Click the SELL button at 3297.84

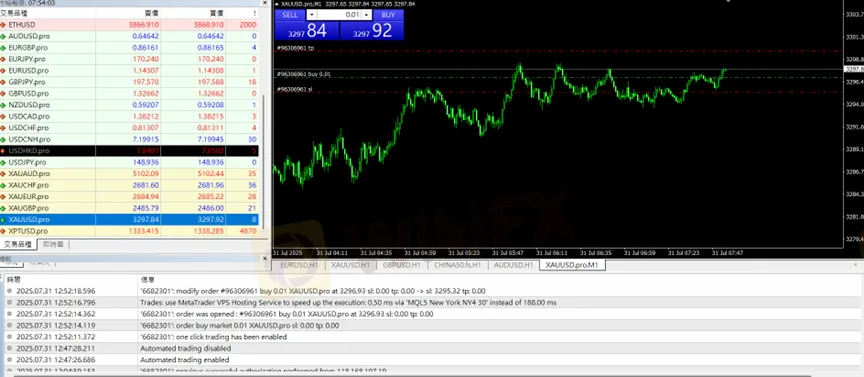[x=306, y=25]
